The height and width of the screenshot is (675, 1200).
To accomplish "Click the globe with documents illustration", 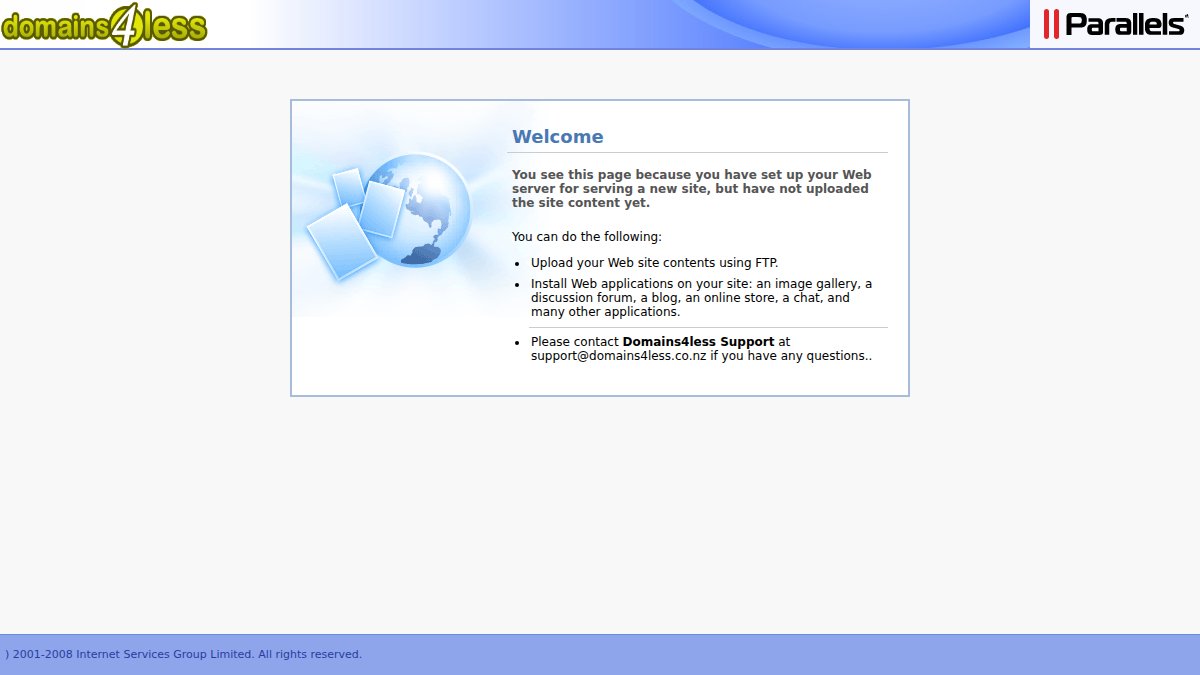I will coord(390,215).
